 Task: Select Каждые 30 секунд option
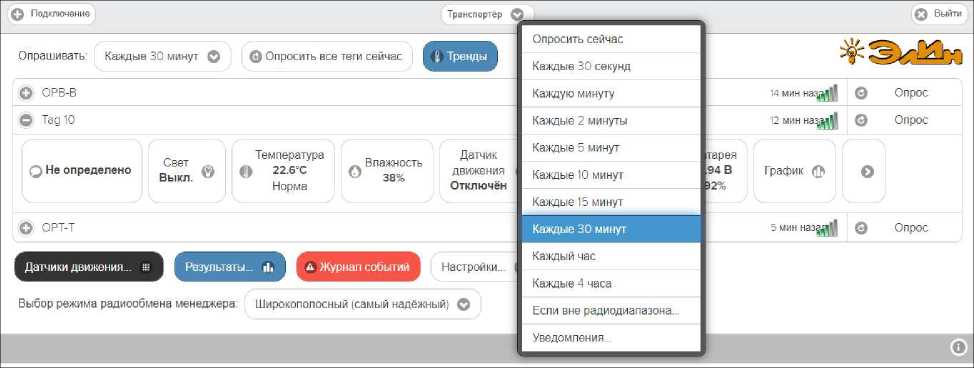(611, 67)
